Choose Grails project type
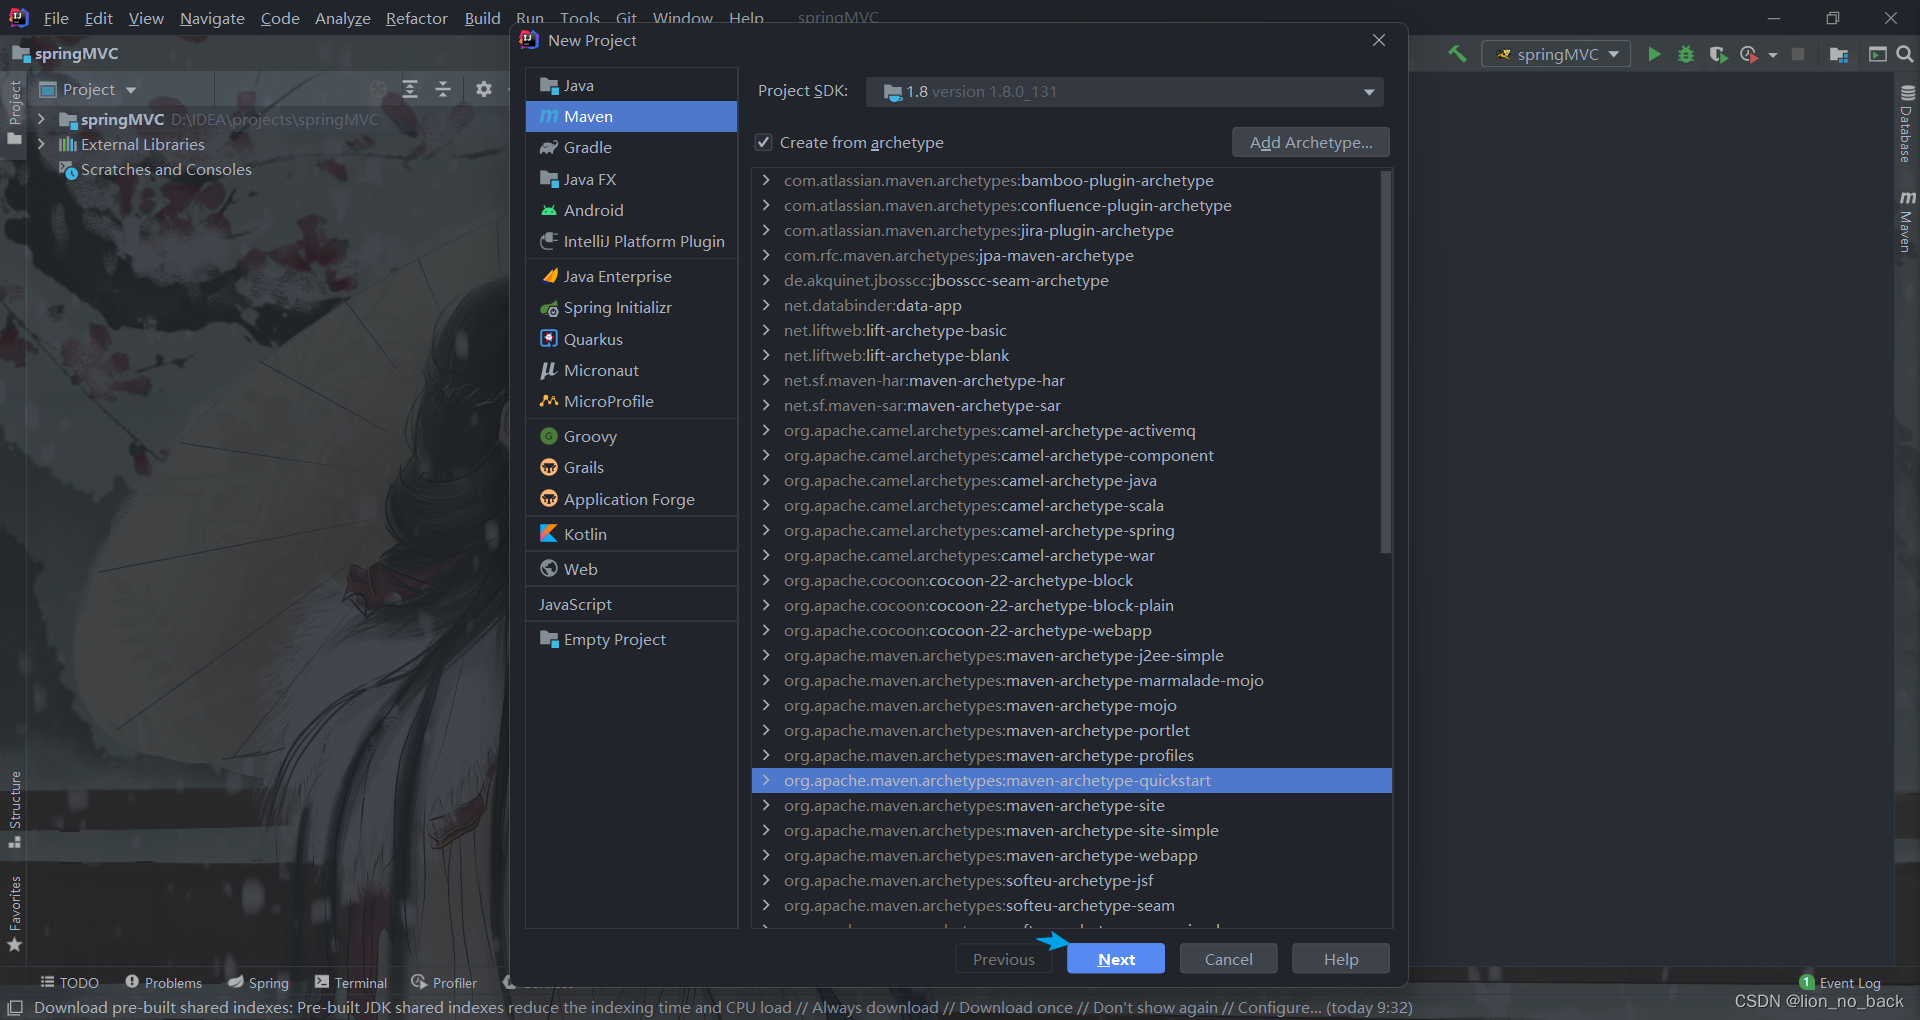Image resolution: width=1920 pixels, height=1020 pixels. click(x=631, y=467)
